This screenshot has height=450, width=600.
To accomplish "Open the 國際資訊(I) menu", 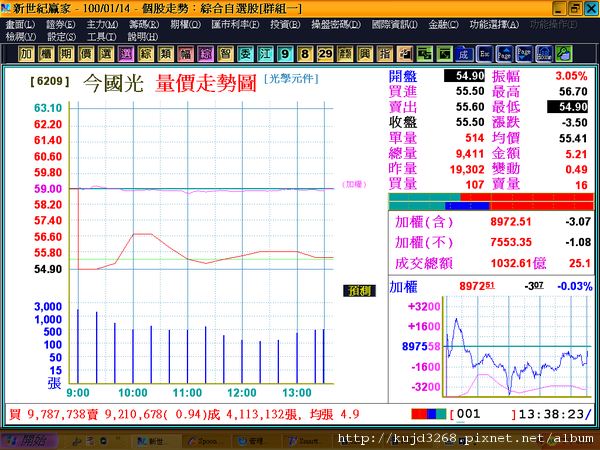I will [395, 24].
